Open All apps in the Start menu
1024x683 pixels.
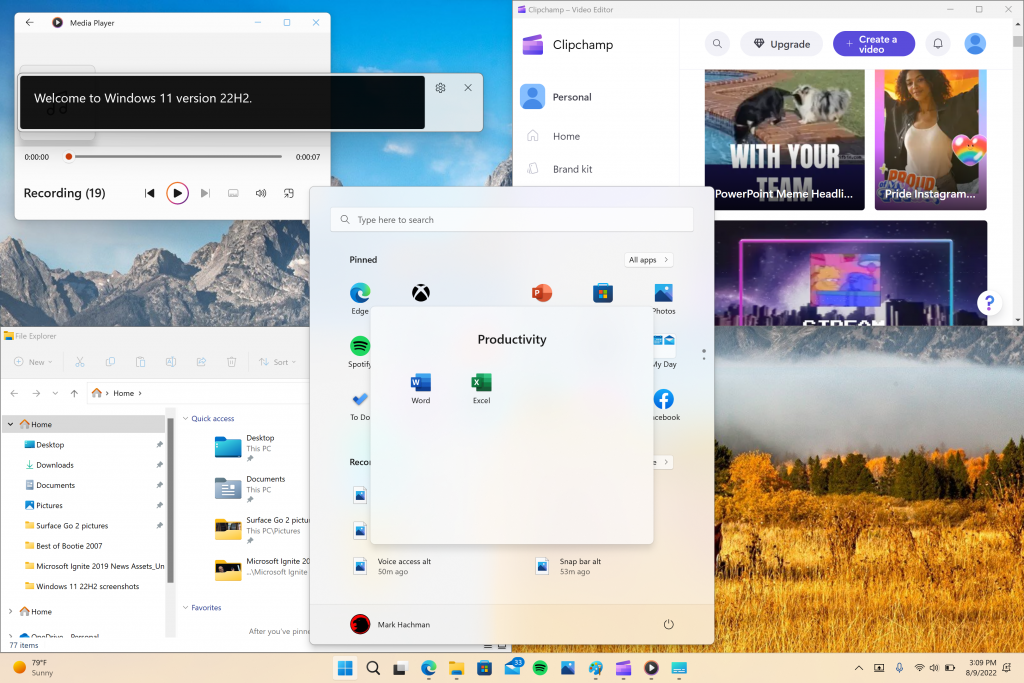click(x=648, y=259)
